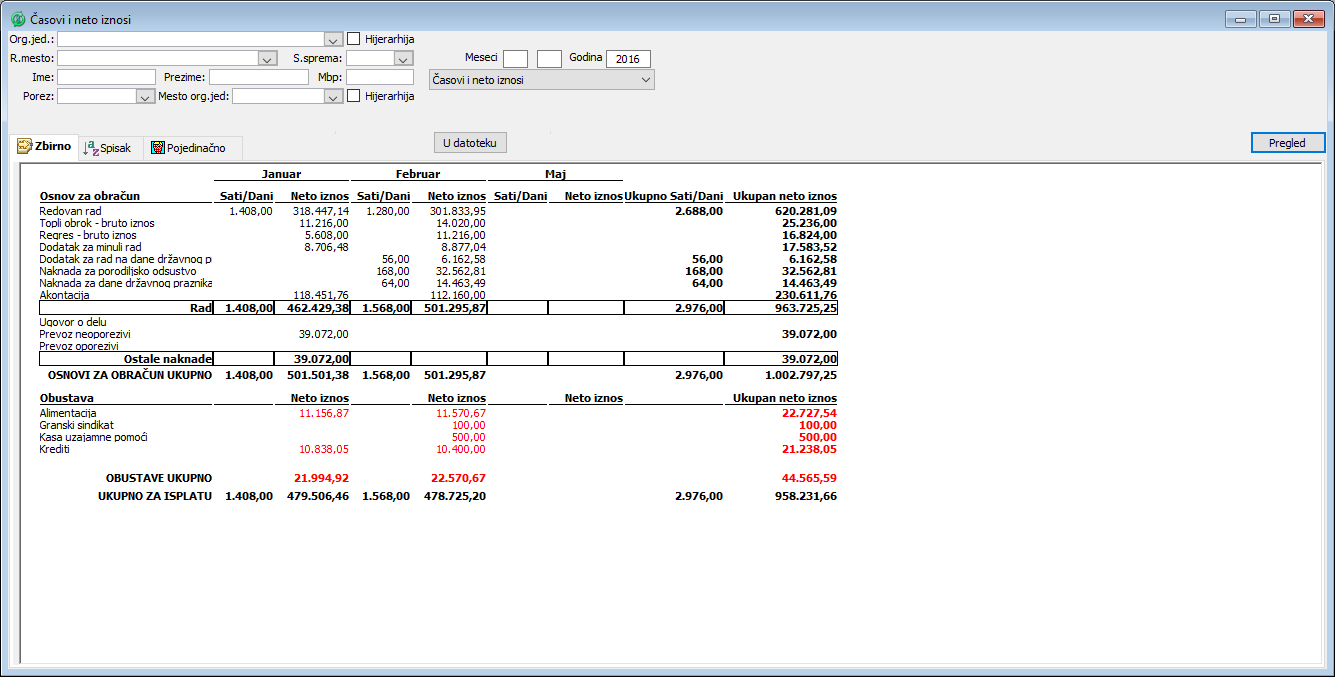
Task: Focus the Prezime input field
Action: pos(258,77)
